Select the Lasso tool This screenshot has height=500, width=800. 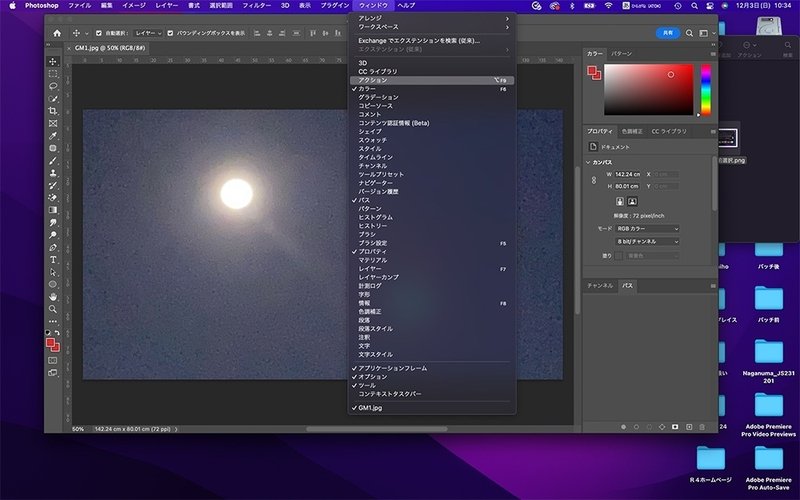coord(53,86)
